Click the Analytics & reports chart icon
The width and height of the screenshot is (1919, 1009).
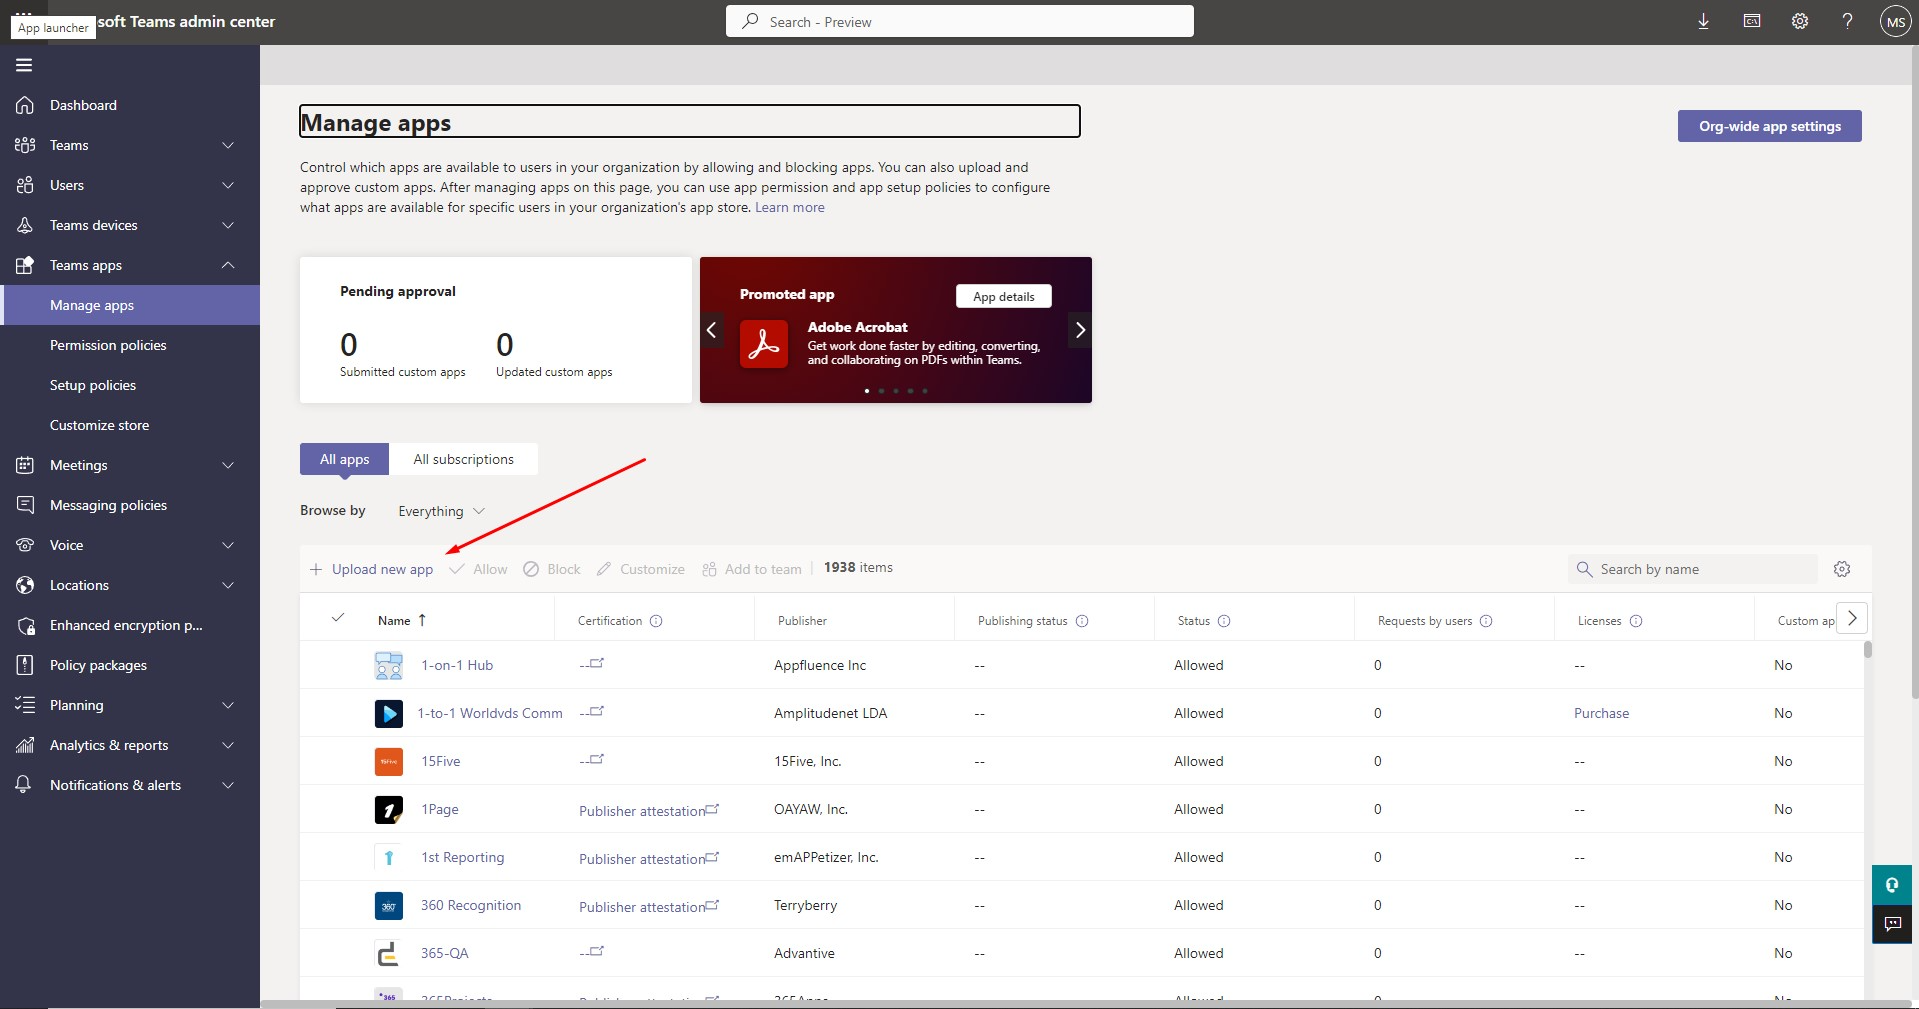(x=25, y=745)
